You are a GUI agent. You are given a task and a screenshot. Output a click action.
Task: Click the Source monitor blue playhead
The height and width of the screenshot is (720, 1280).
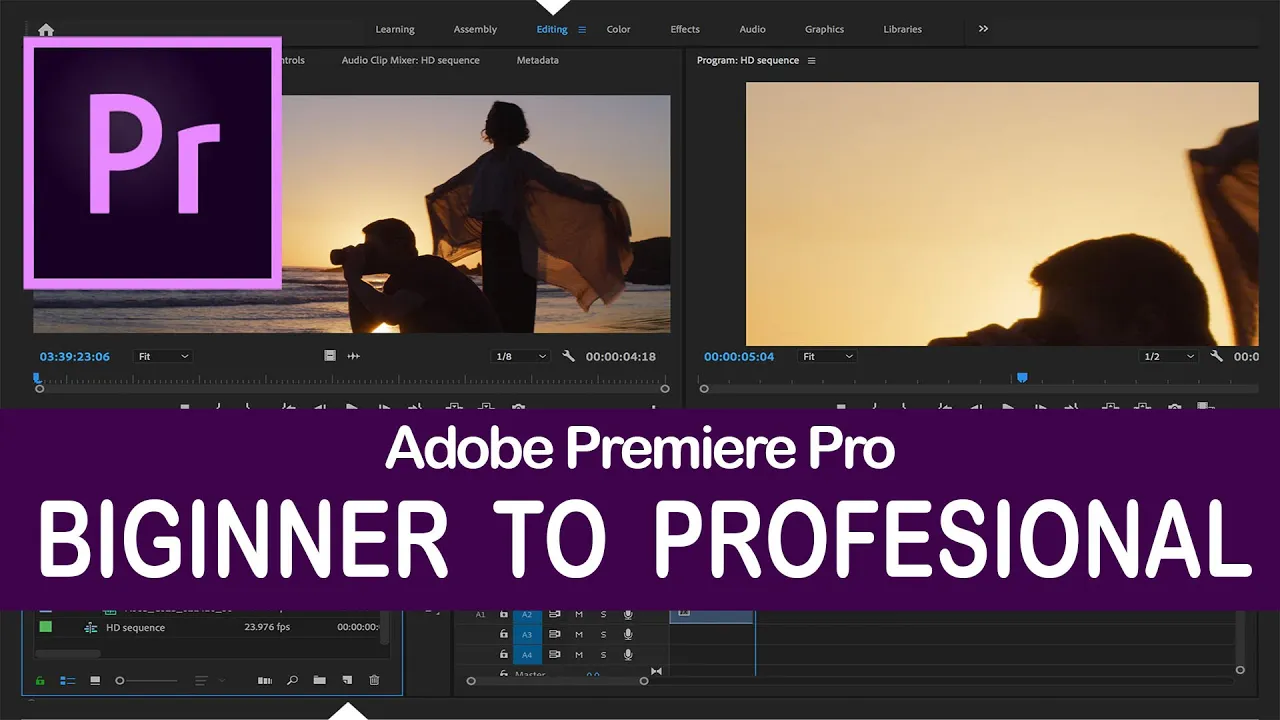(x=37, y=378)
